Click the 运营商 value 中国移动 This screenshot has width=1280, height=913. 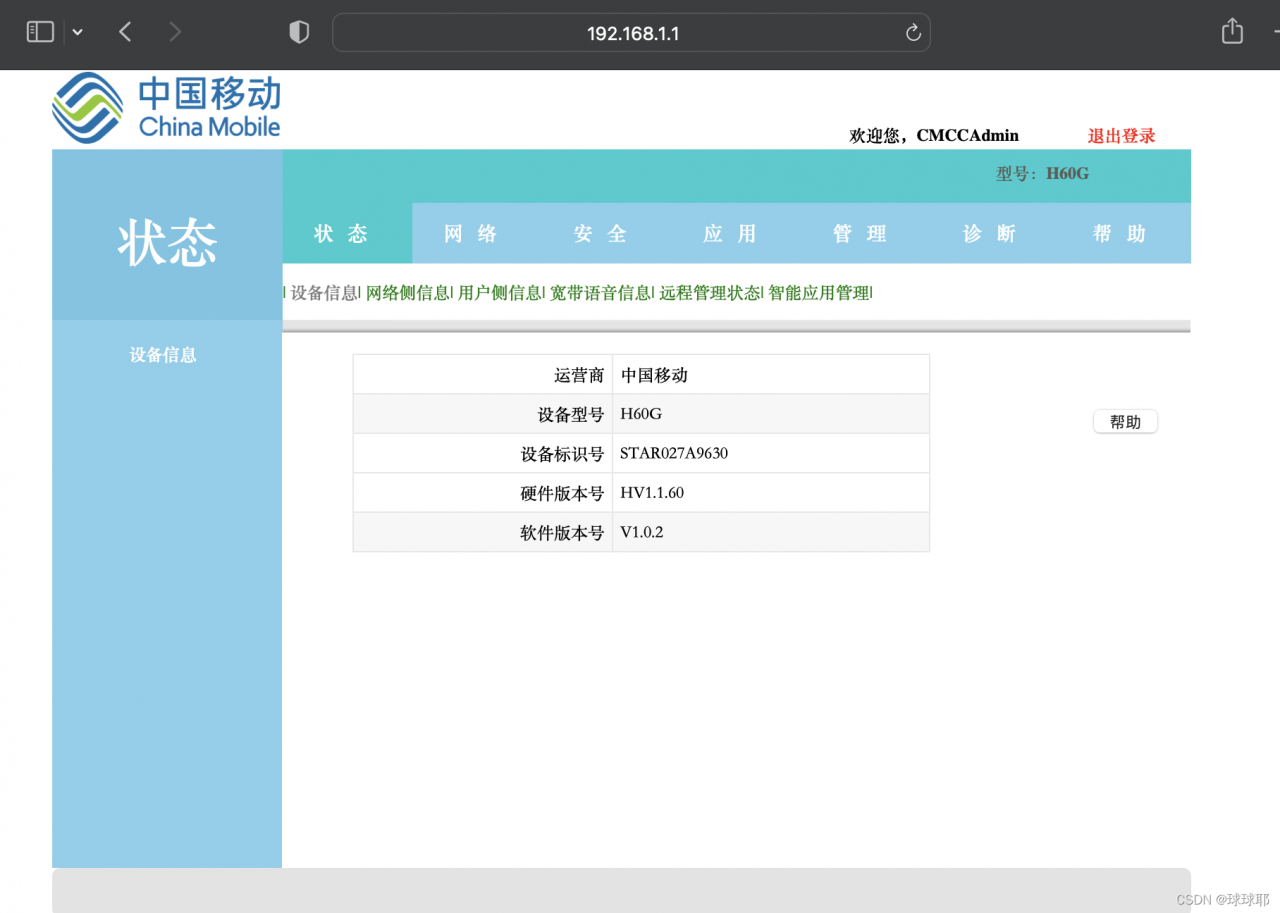655,375
